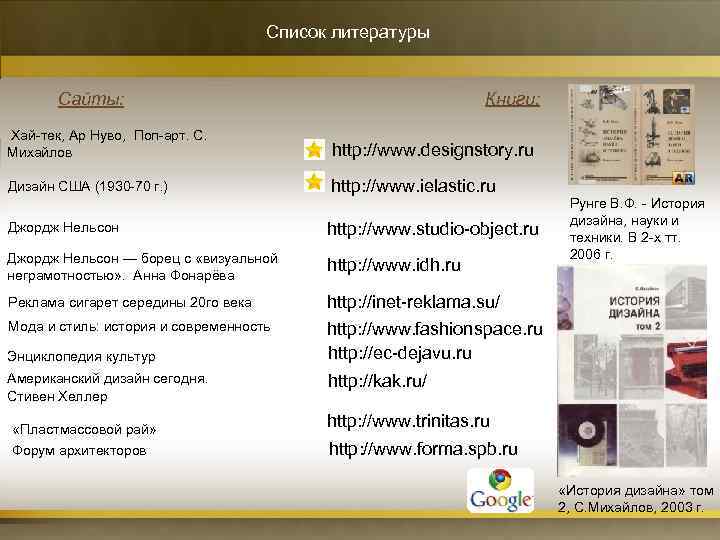Go to http://www.fashionspace.ru link

tap(435, 329)
